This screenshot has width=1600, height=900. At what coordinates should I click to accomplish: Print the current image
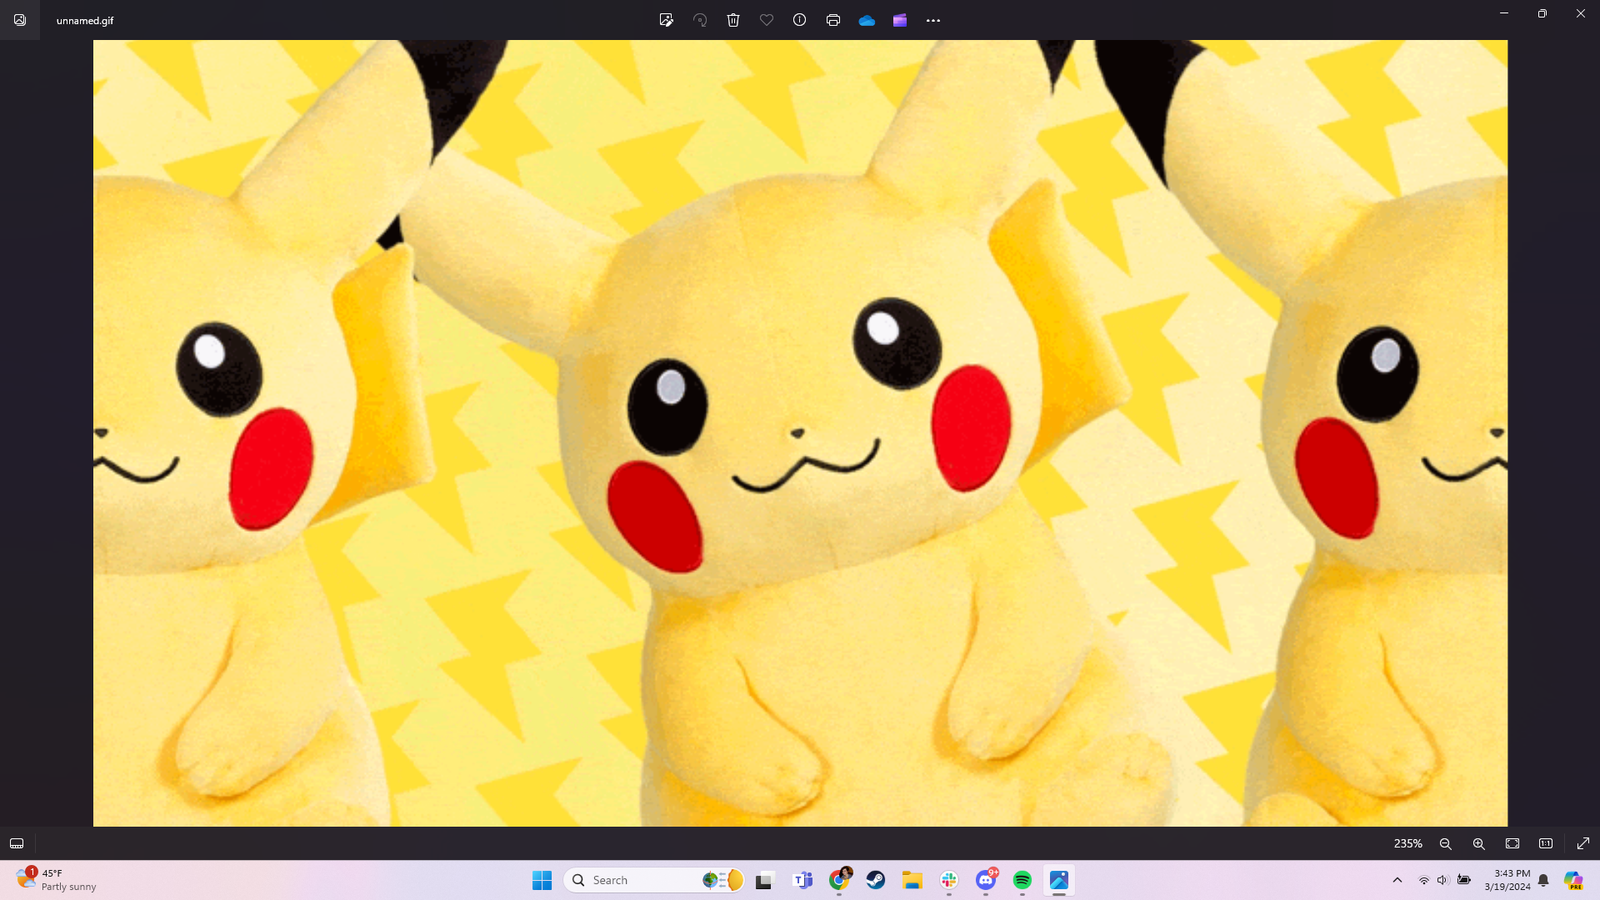[832, 20]
